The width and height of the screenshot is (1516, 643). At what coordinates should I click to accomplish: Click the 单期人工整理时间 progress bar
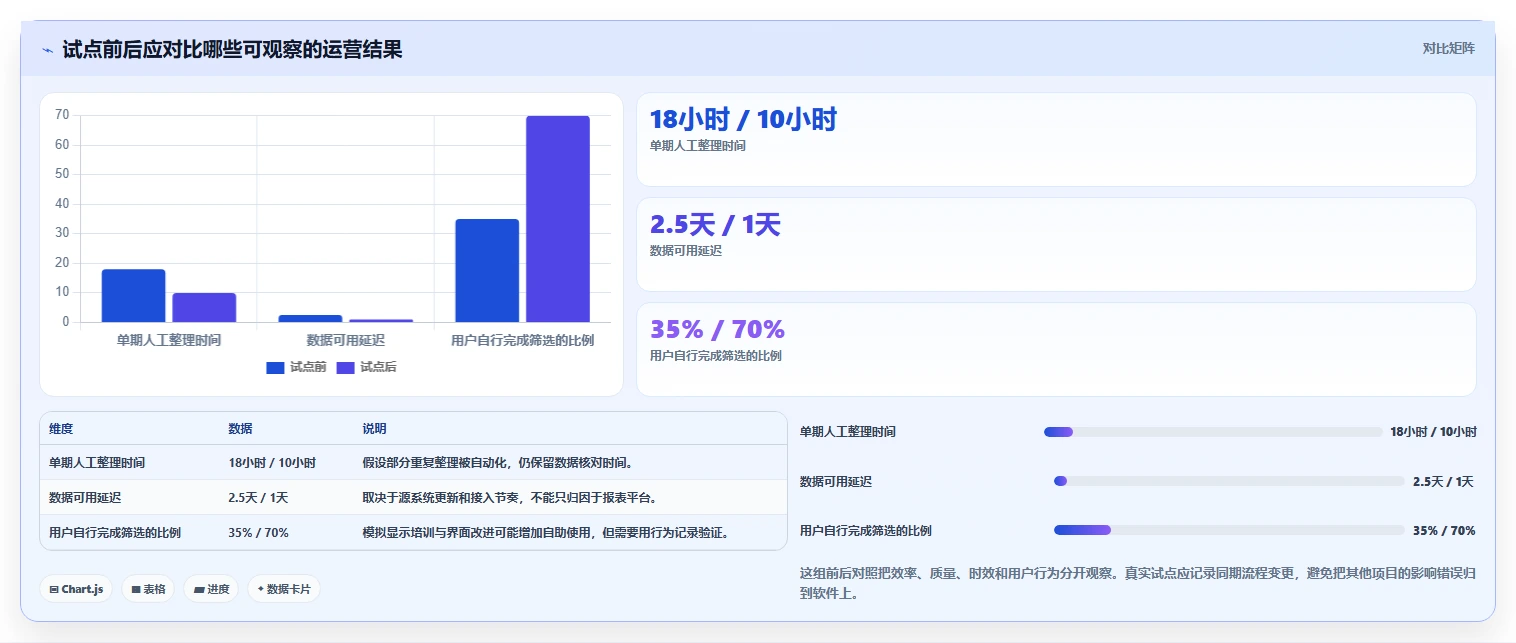pos(1213,432)
